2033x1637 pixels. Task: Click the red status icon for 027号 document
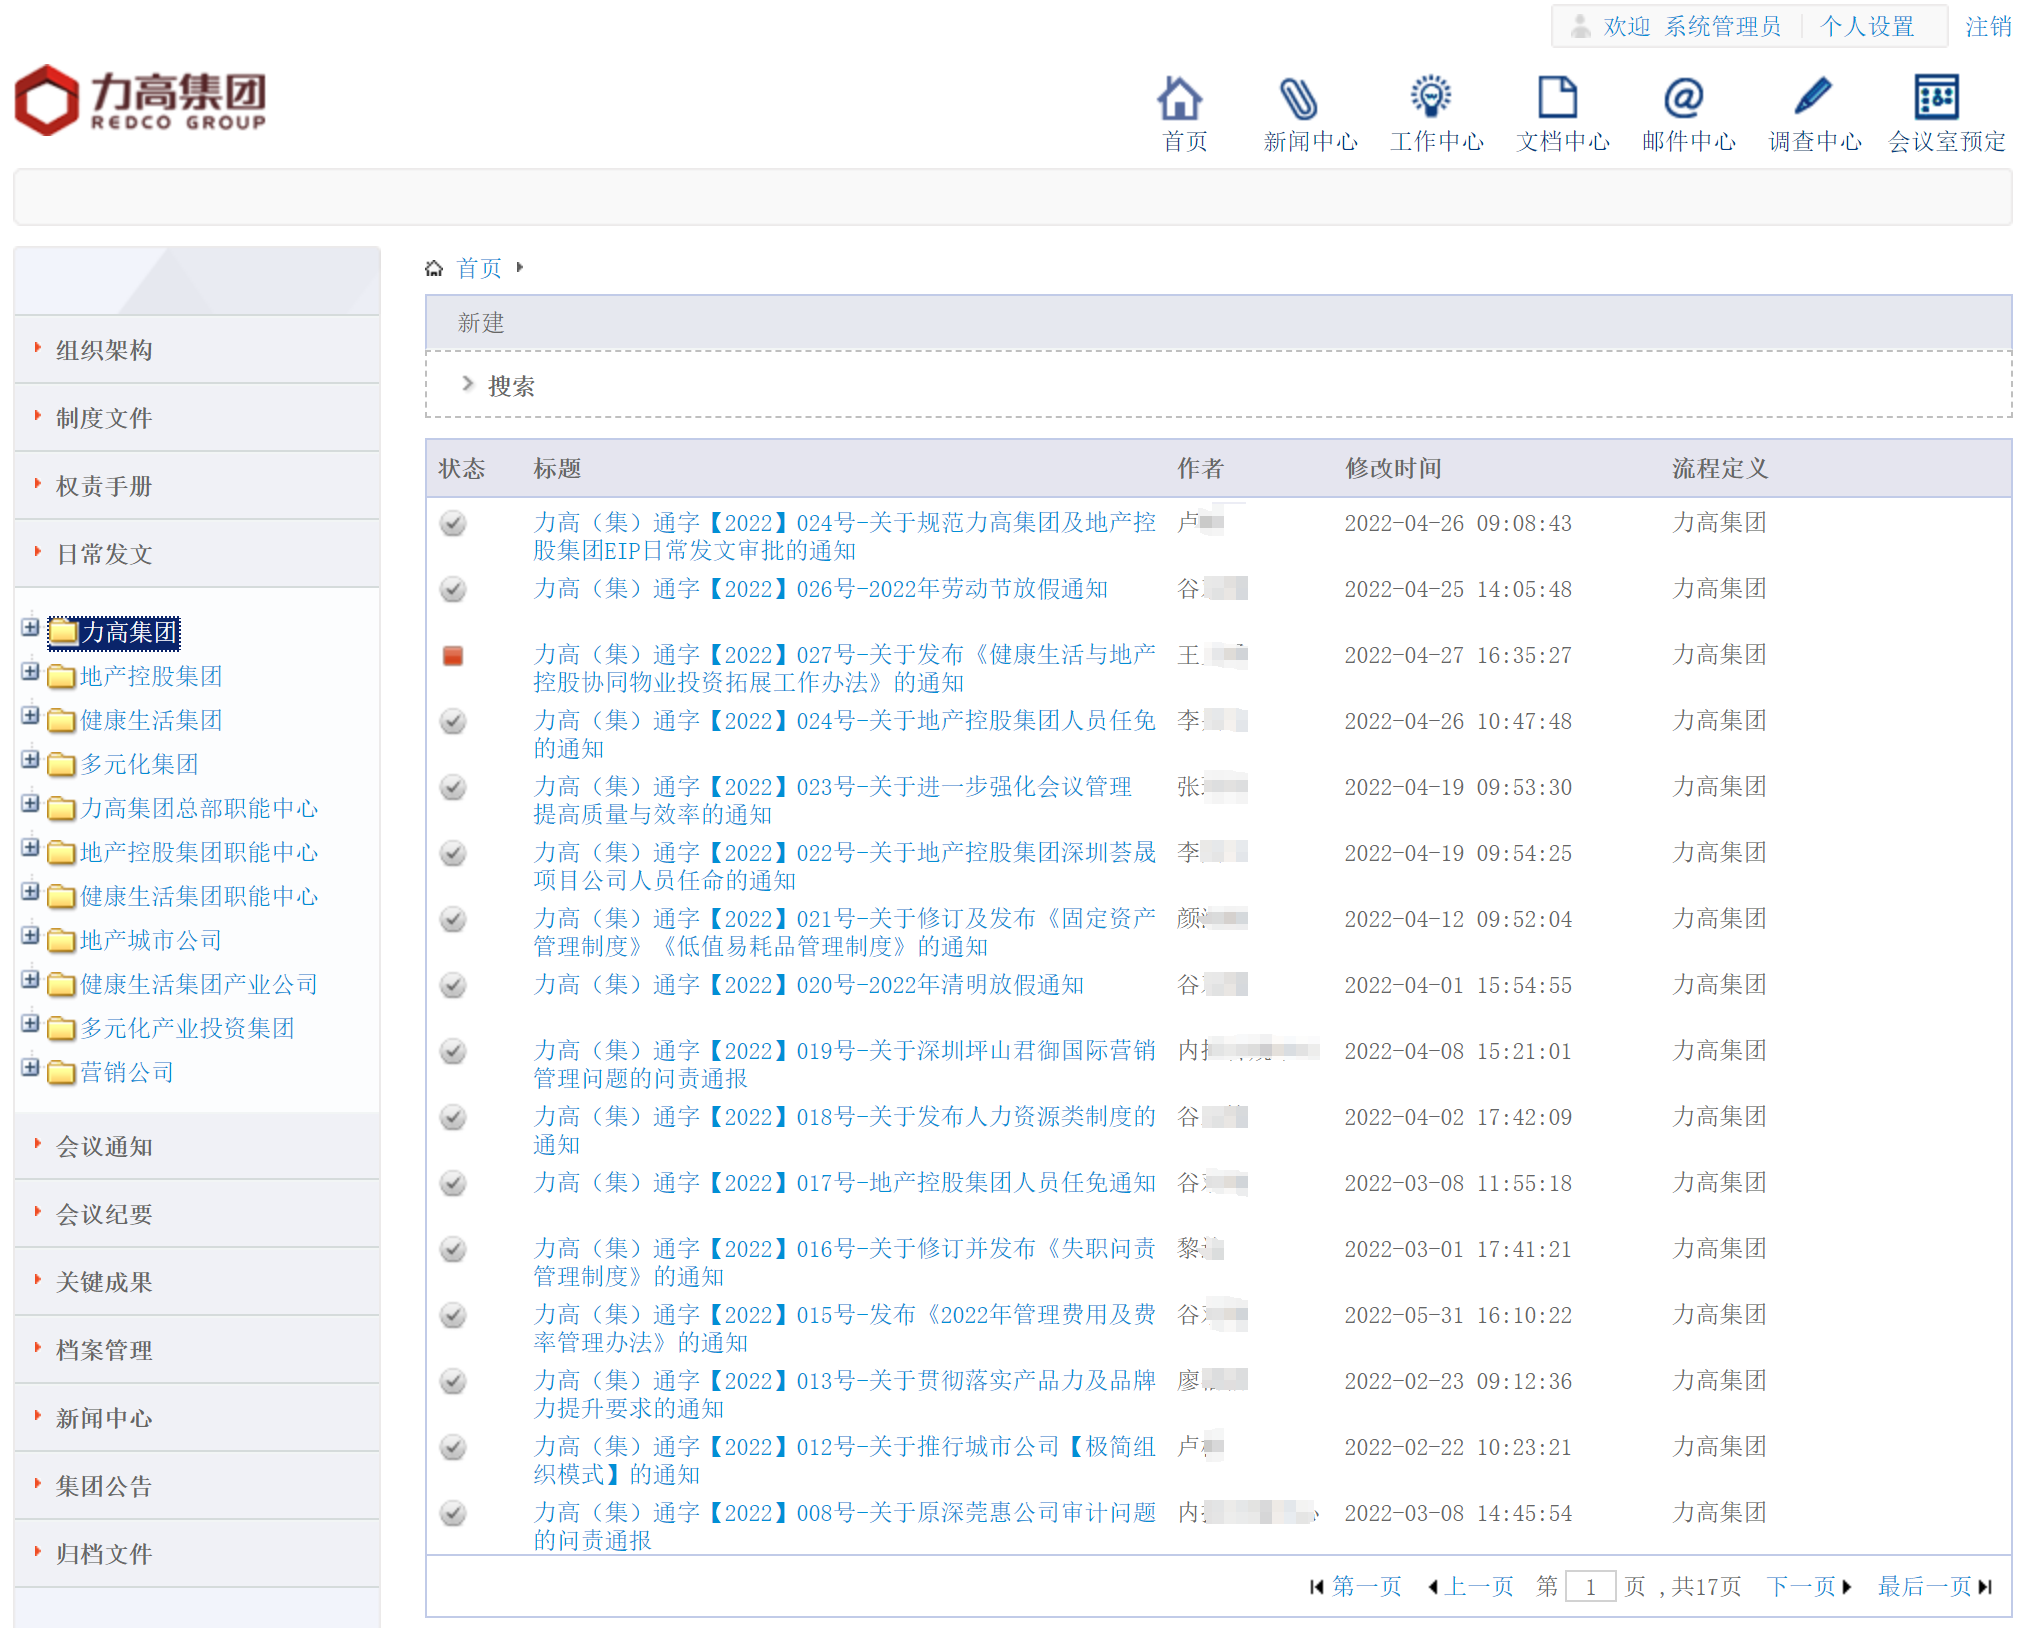click(453, 656)
